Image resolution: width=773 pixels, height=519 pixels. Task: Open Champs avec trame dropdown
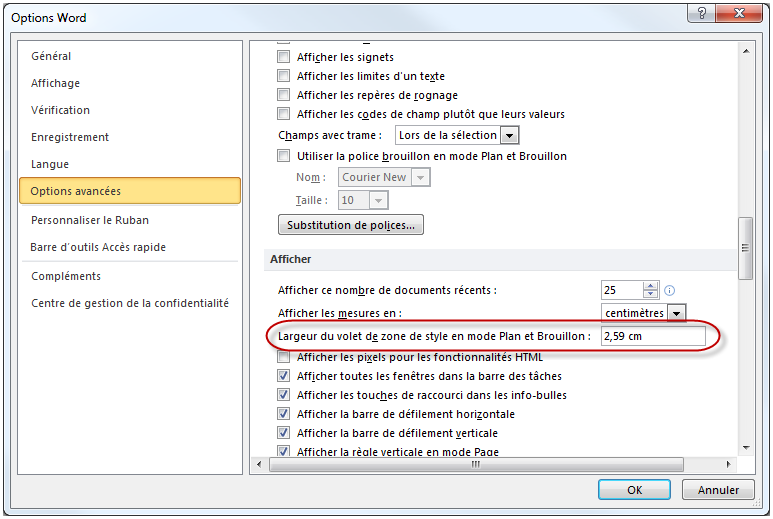(x=510, y=135)
